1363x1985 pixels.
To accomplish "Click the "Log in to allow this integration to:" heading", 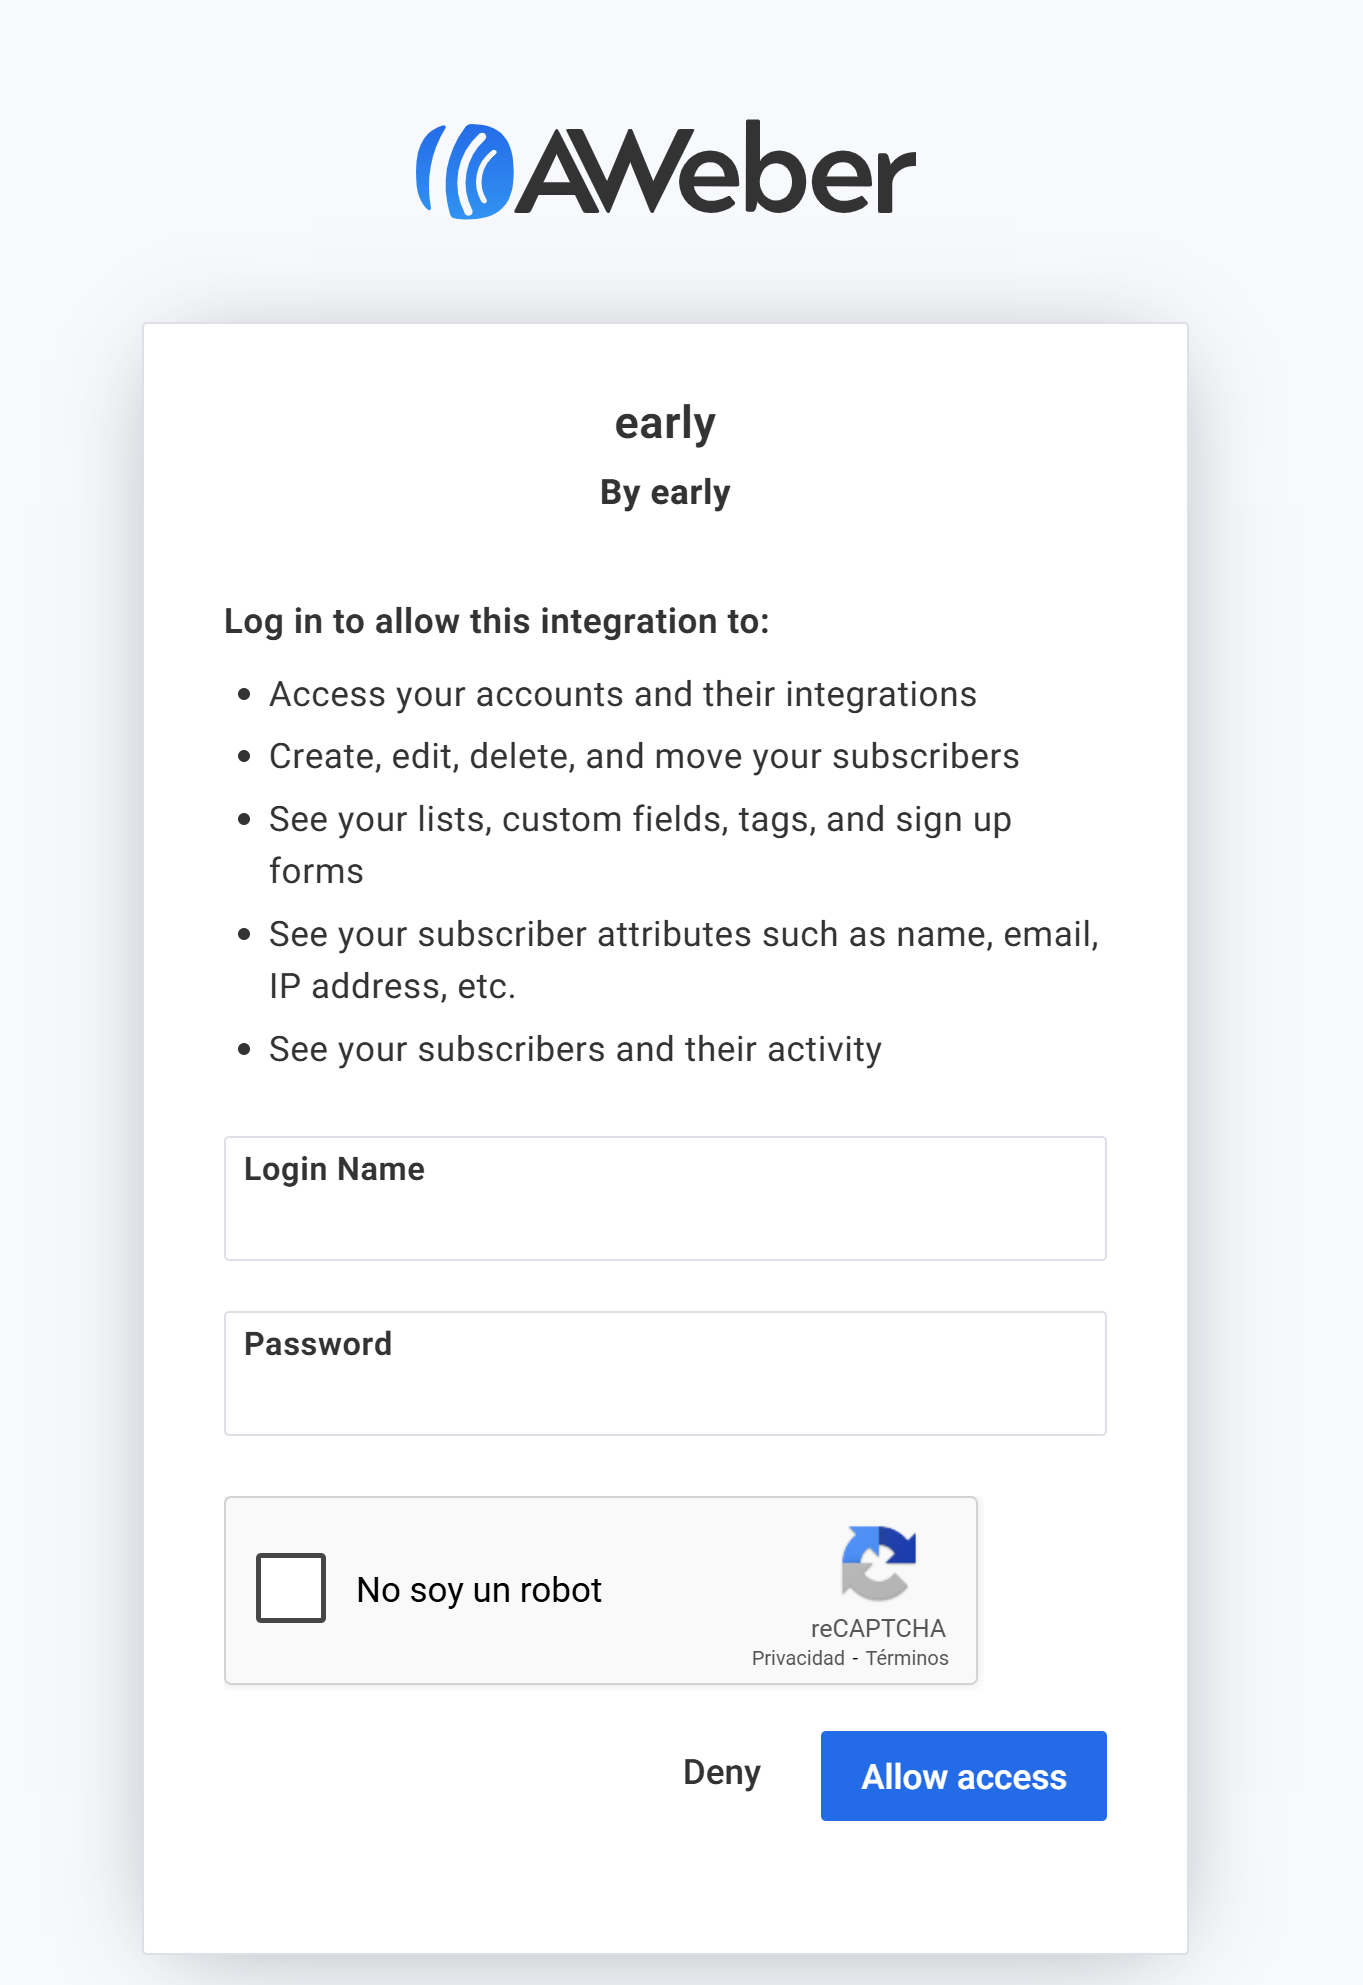I will [x=496, y=621].
